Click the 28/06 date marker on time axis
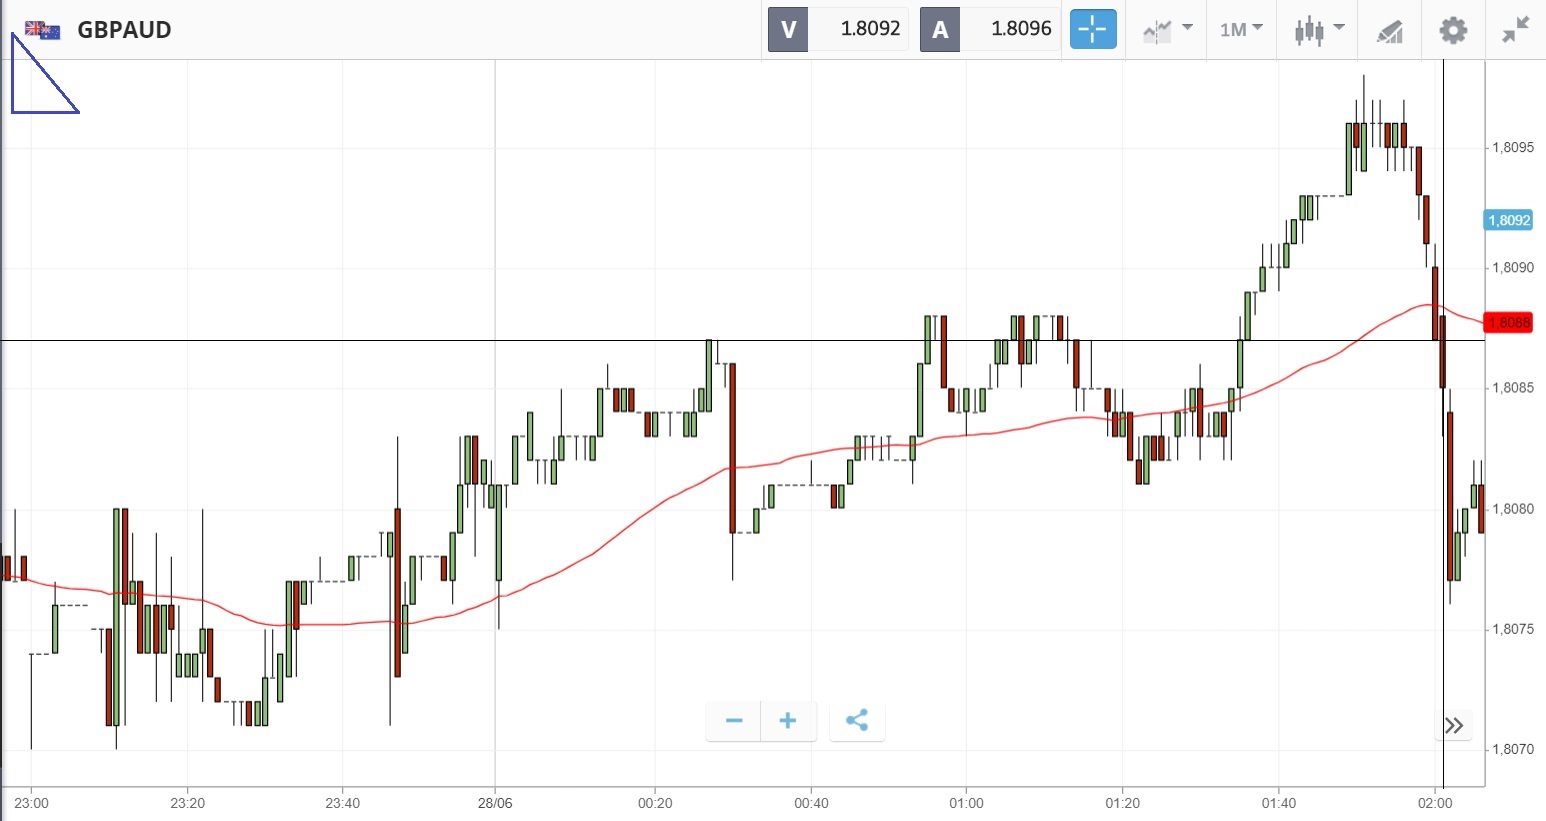 click(x=495, y=803)
